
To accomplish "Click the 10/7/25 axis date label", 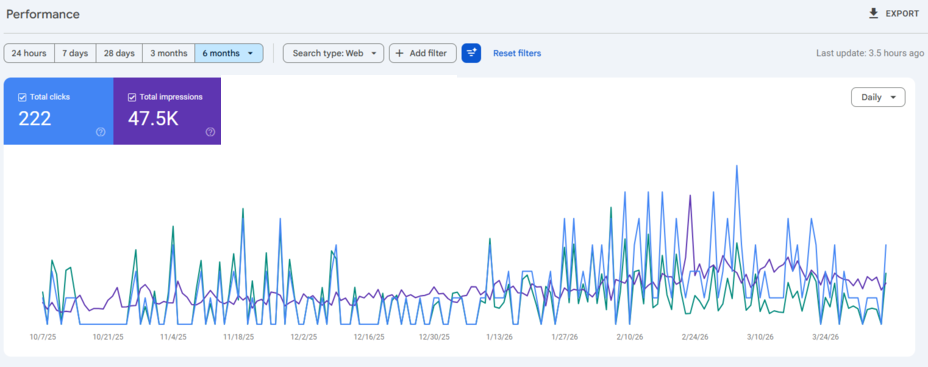I will pyautogui.click(x=43, y=337).
